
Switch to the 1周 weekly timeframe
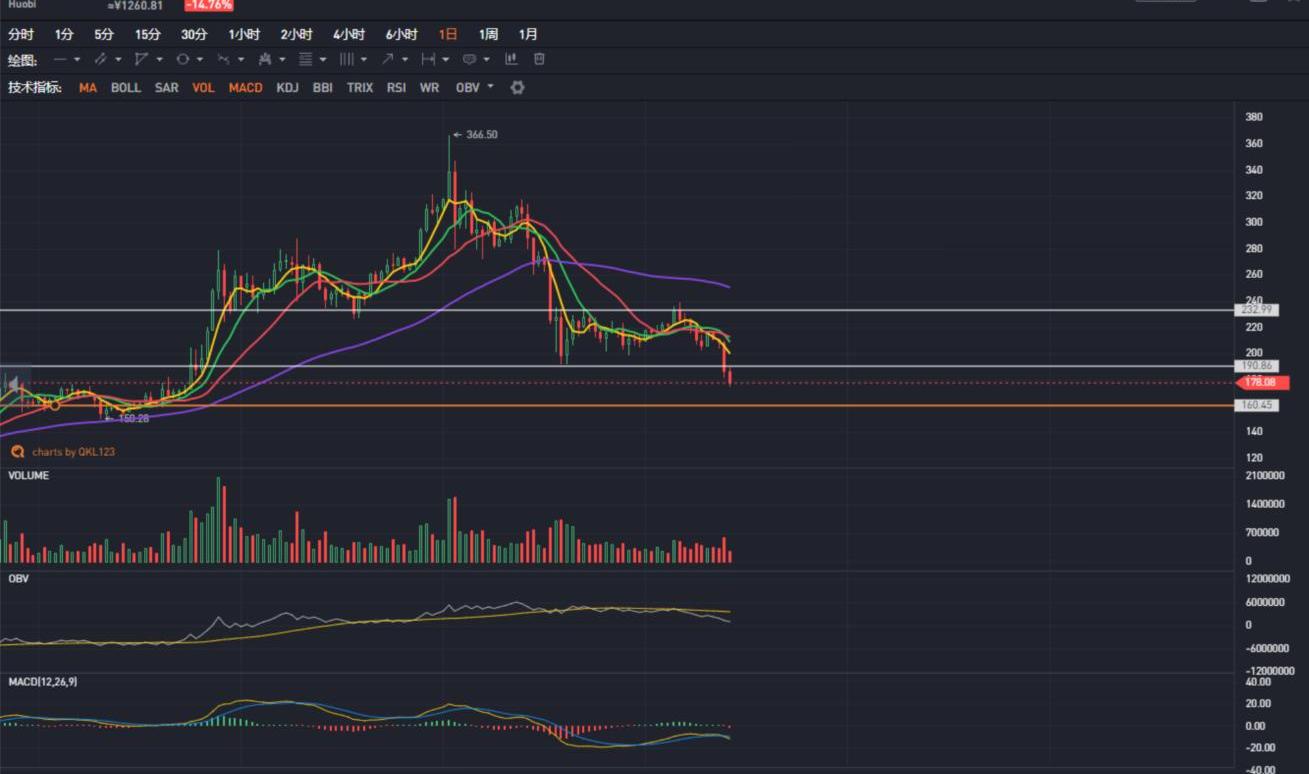click(x=488, y=34)
